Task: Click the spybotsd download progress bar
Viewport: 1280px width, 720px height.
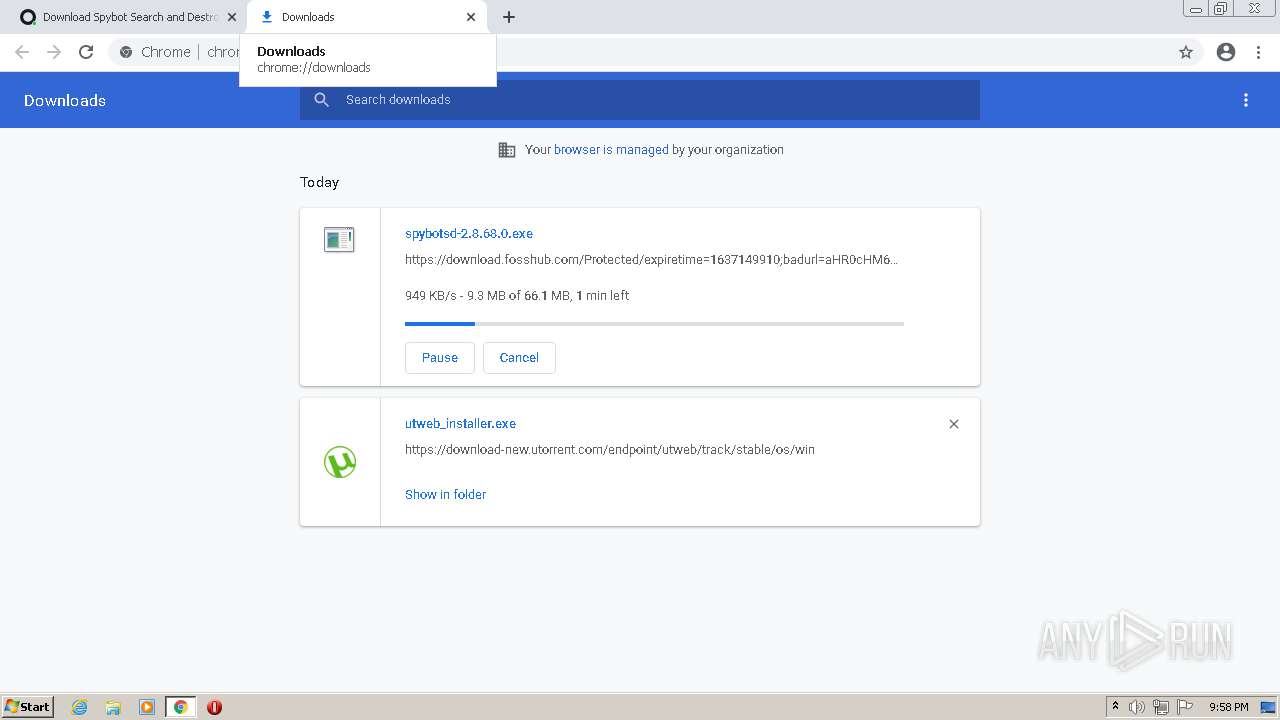Action: 654,324
